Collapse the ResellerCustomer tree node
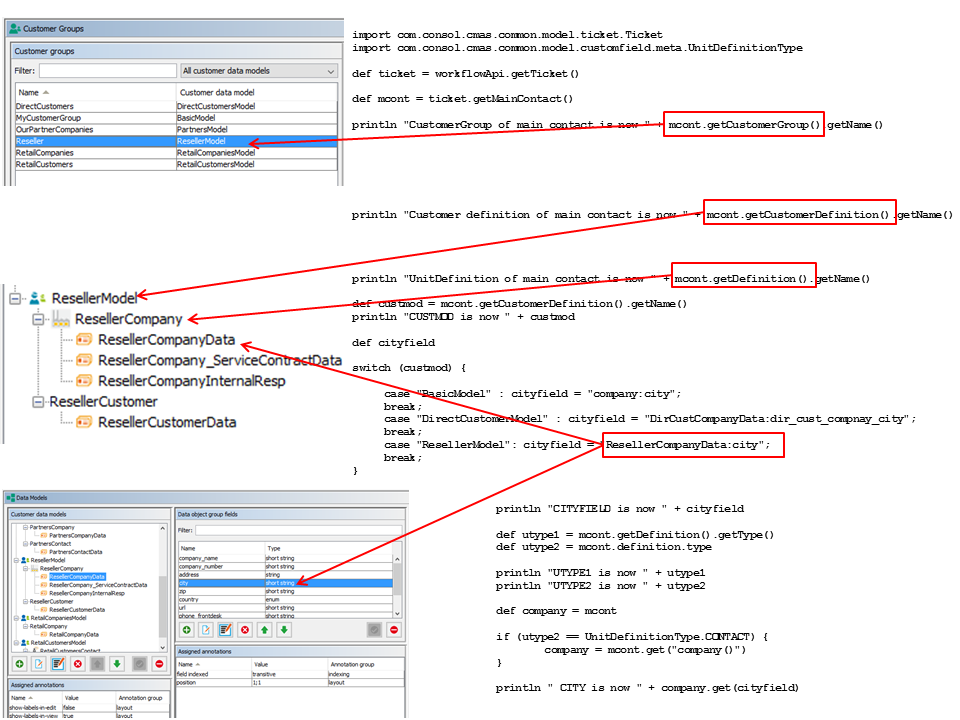The height and width of the screenshot is (720, 960). 37,401
